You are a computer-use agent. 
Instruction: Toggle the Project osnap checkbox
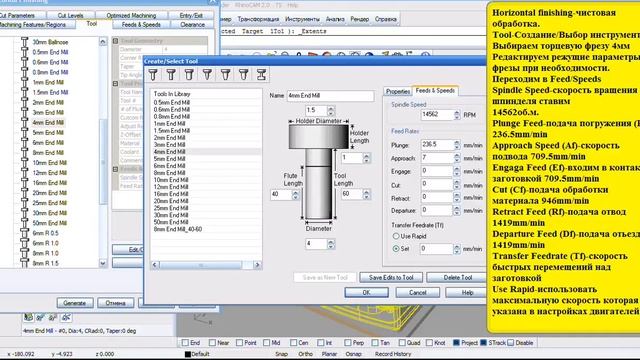click(x=456, y=343)
